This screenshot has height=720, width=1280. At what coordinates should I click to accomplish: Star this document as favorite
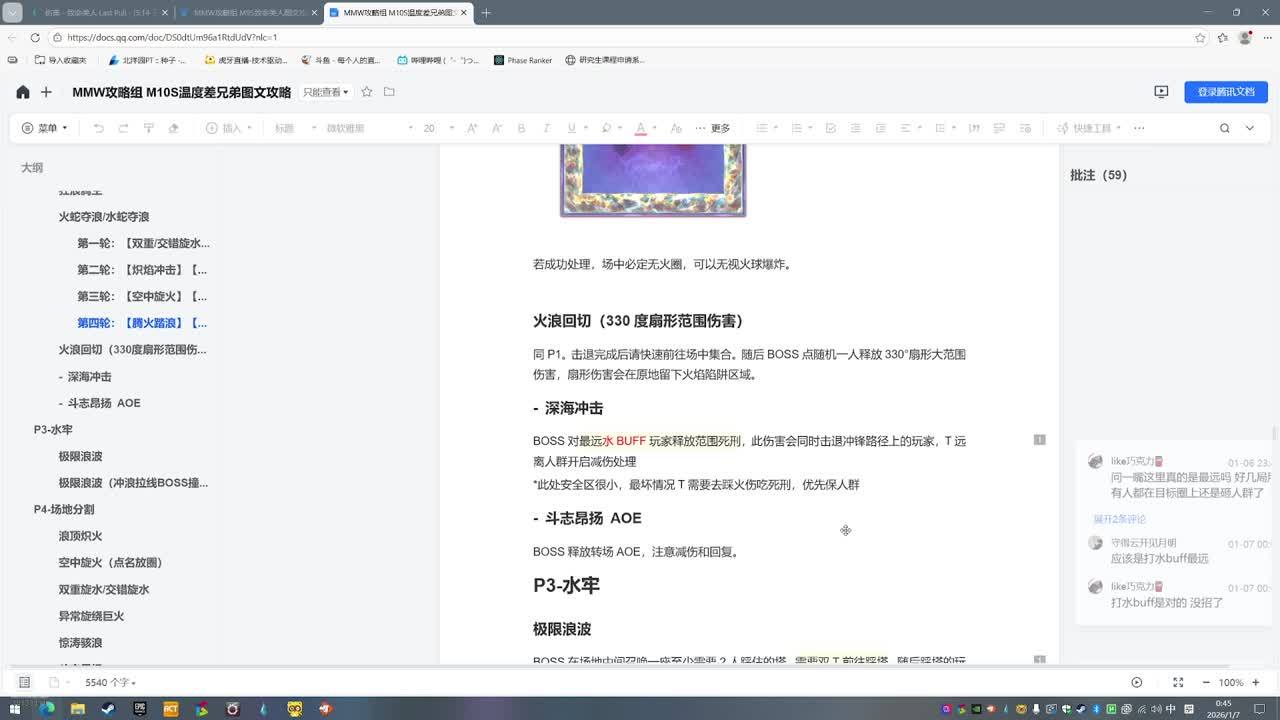(367, 92)
